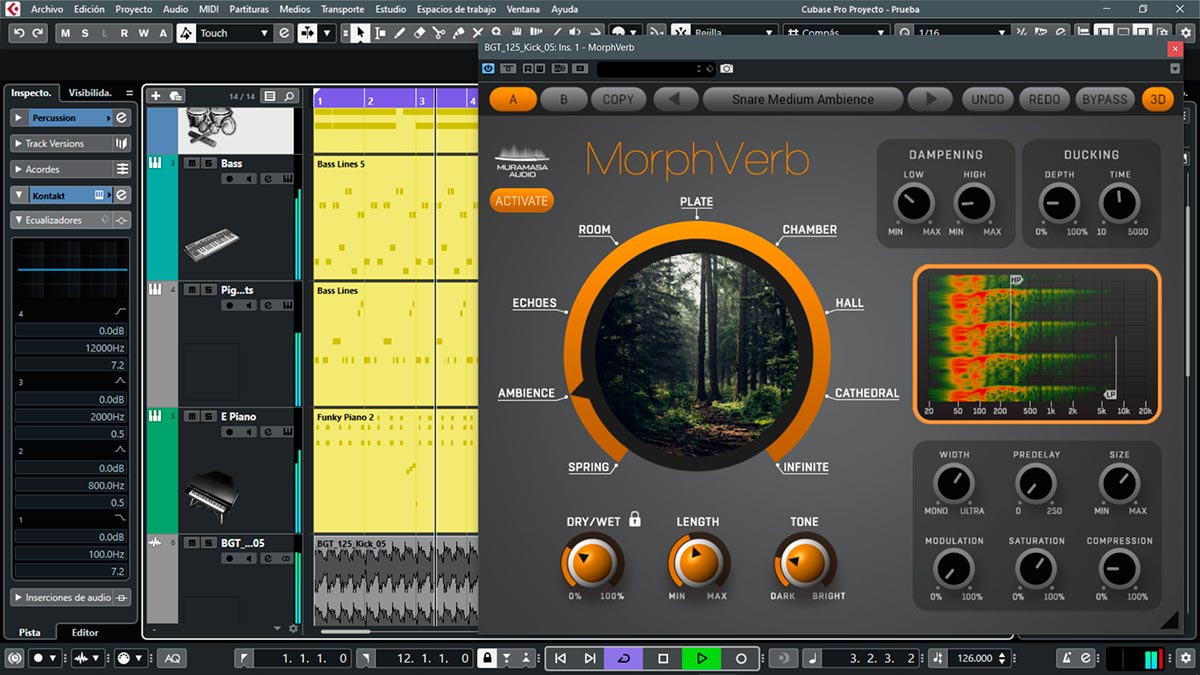Expand the Percussion inspector section
Screen dimensions: 1200x675
tap(19, 118)
